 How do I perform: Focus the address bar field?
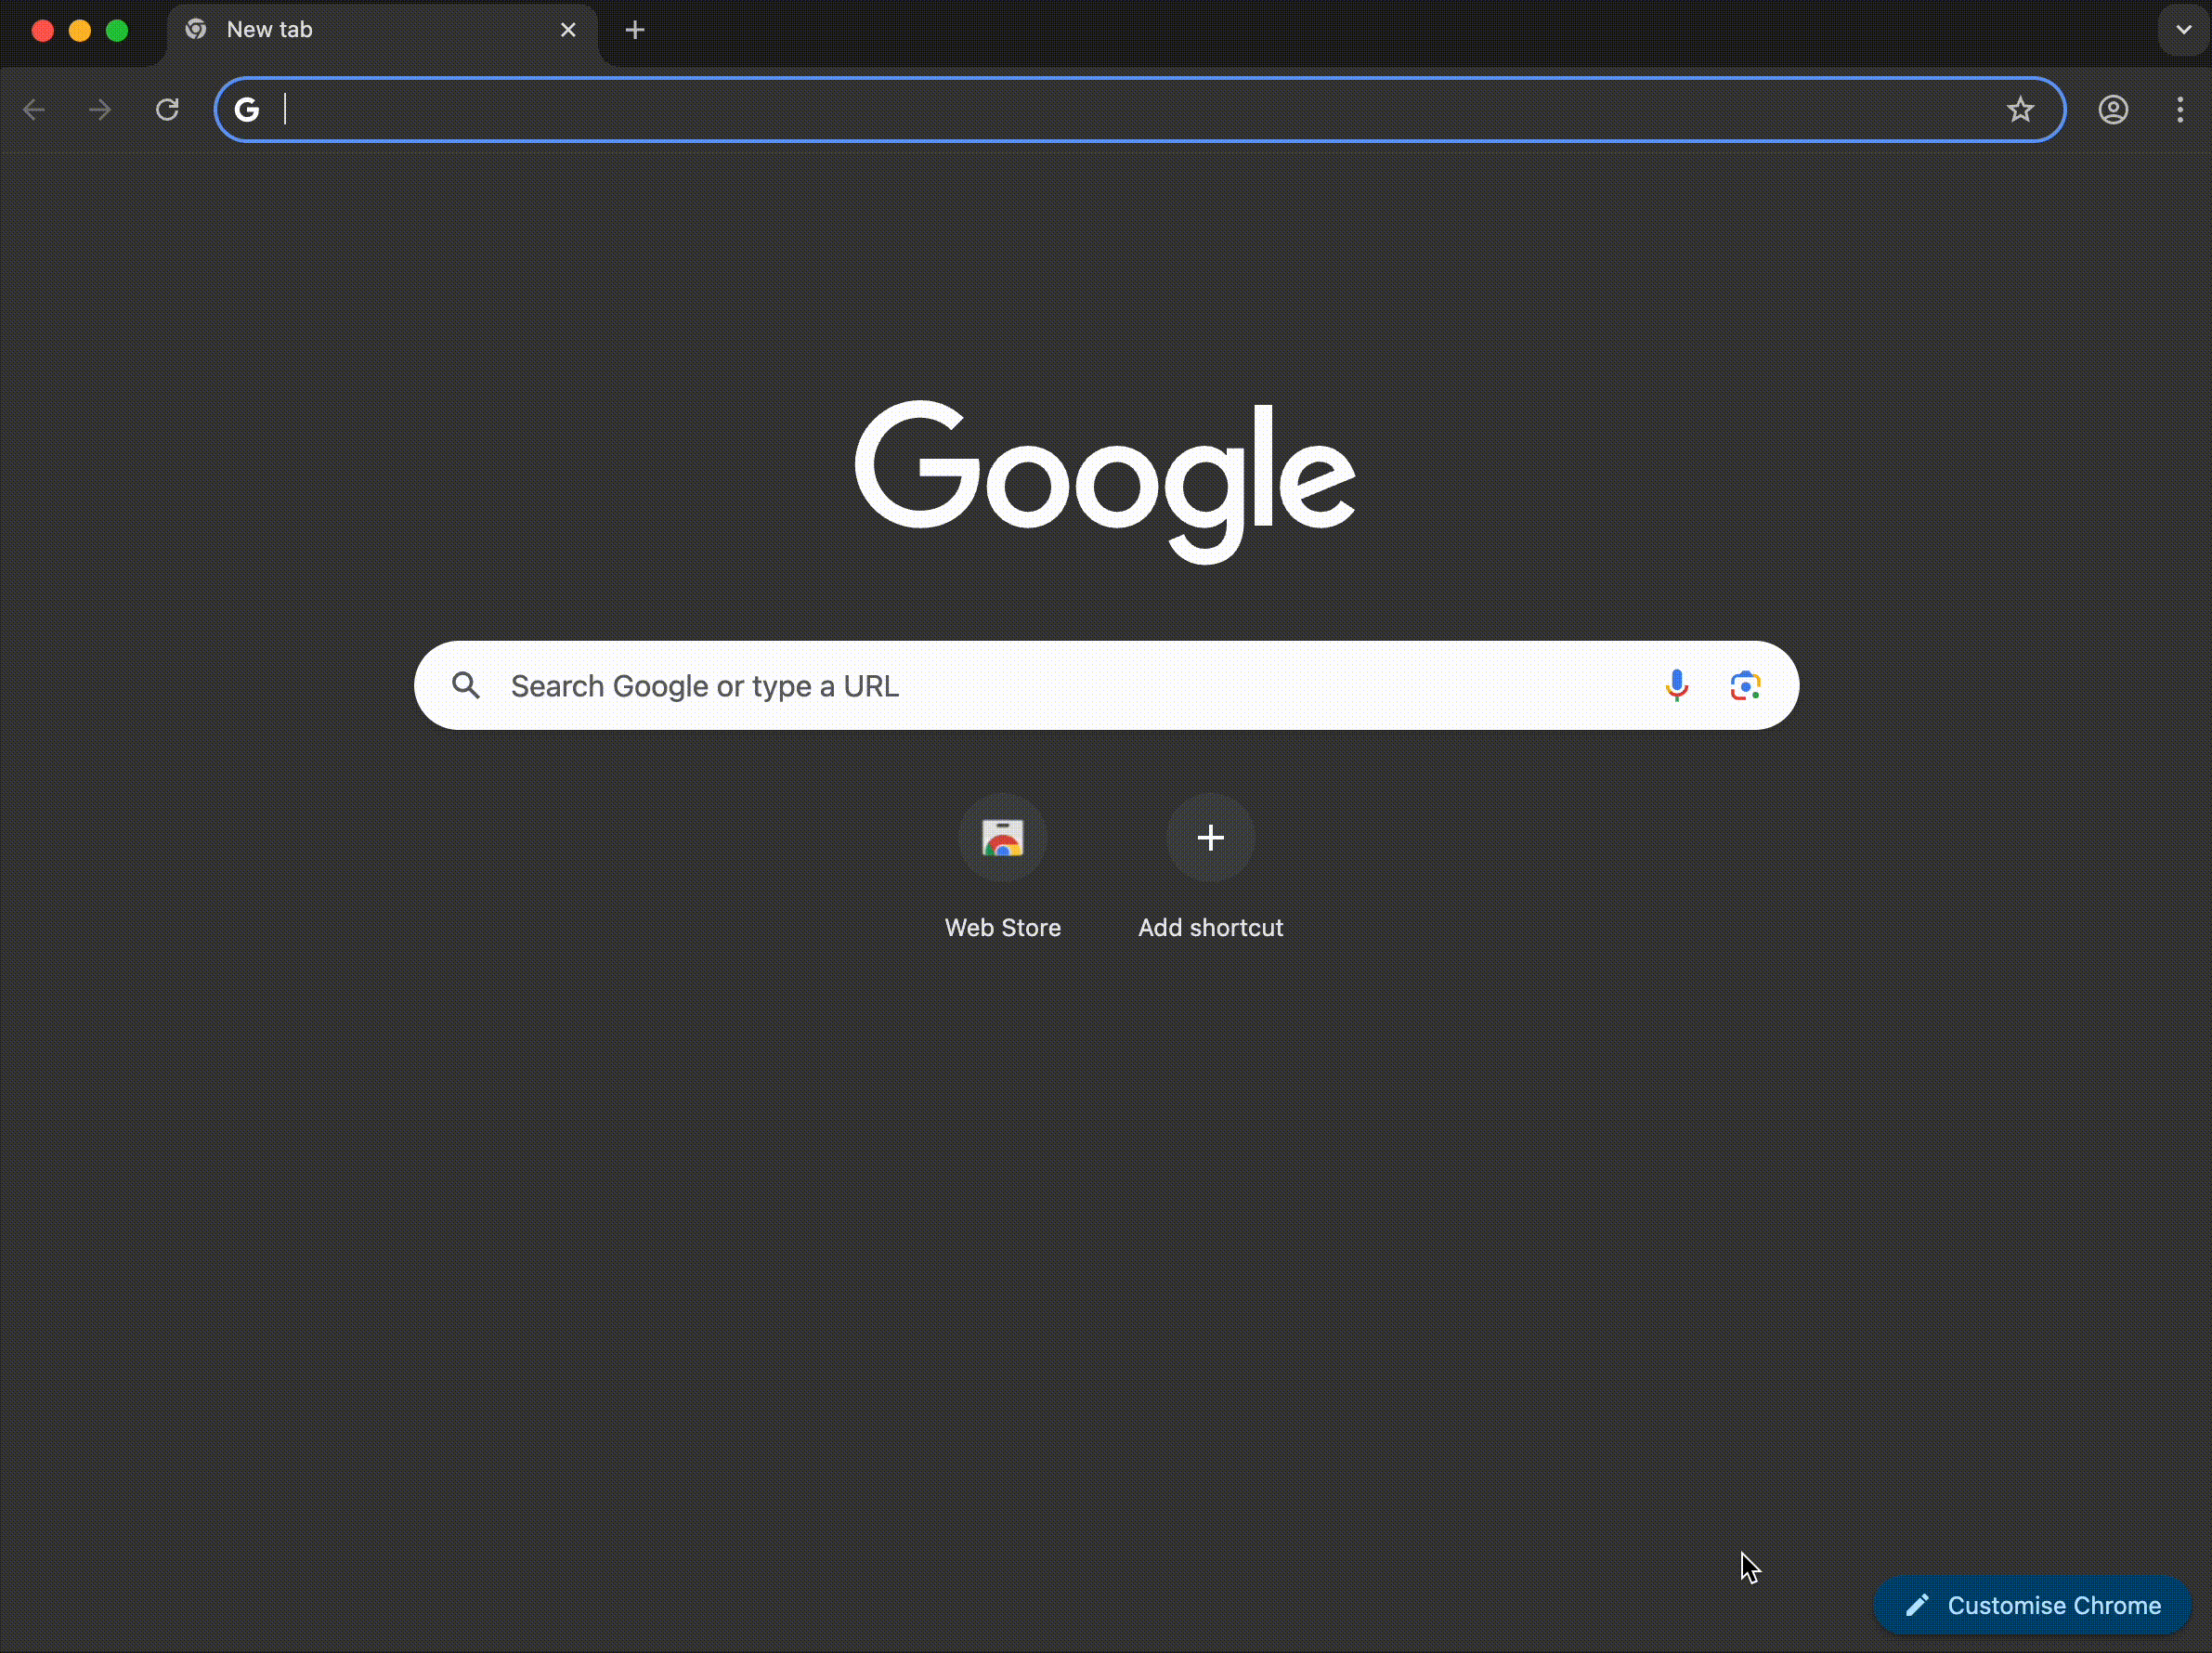pyautogui.click(x=1100, y=109)
